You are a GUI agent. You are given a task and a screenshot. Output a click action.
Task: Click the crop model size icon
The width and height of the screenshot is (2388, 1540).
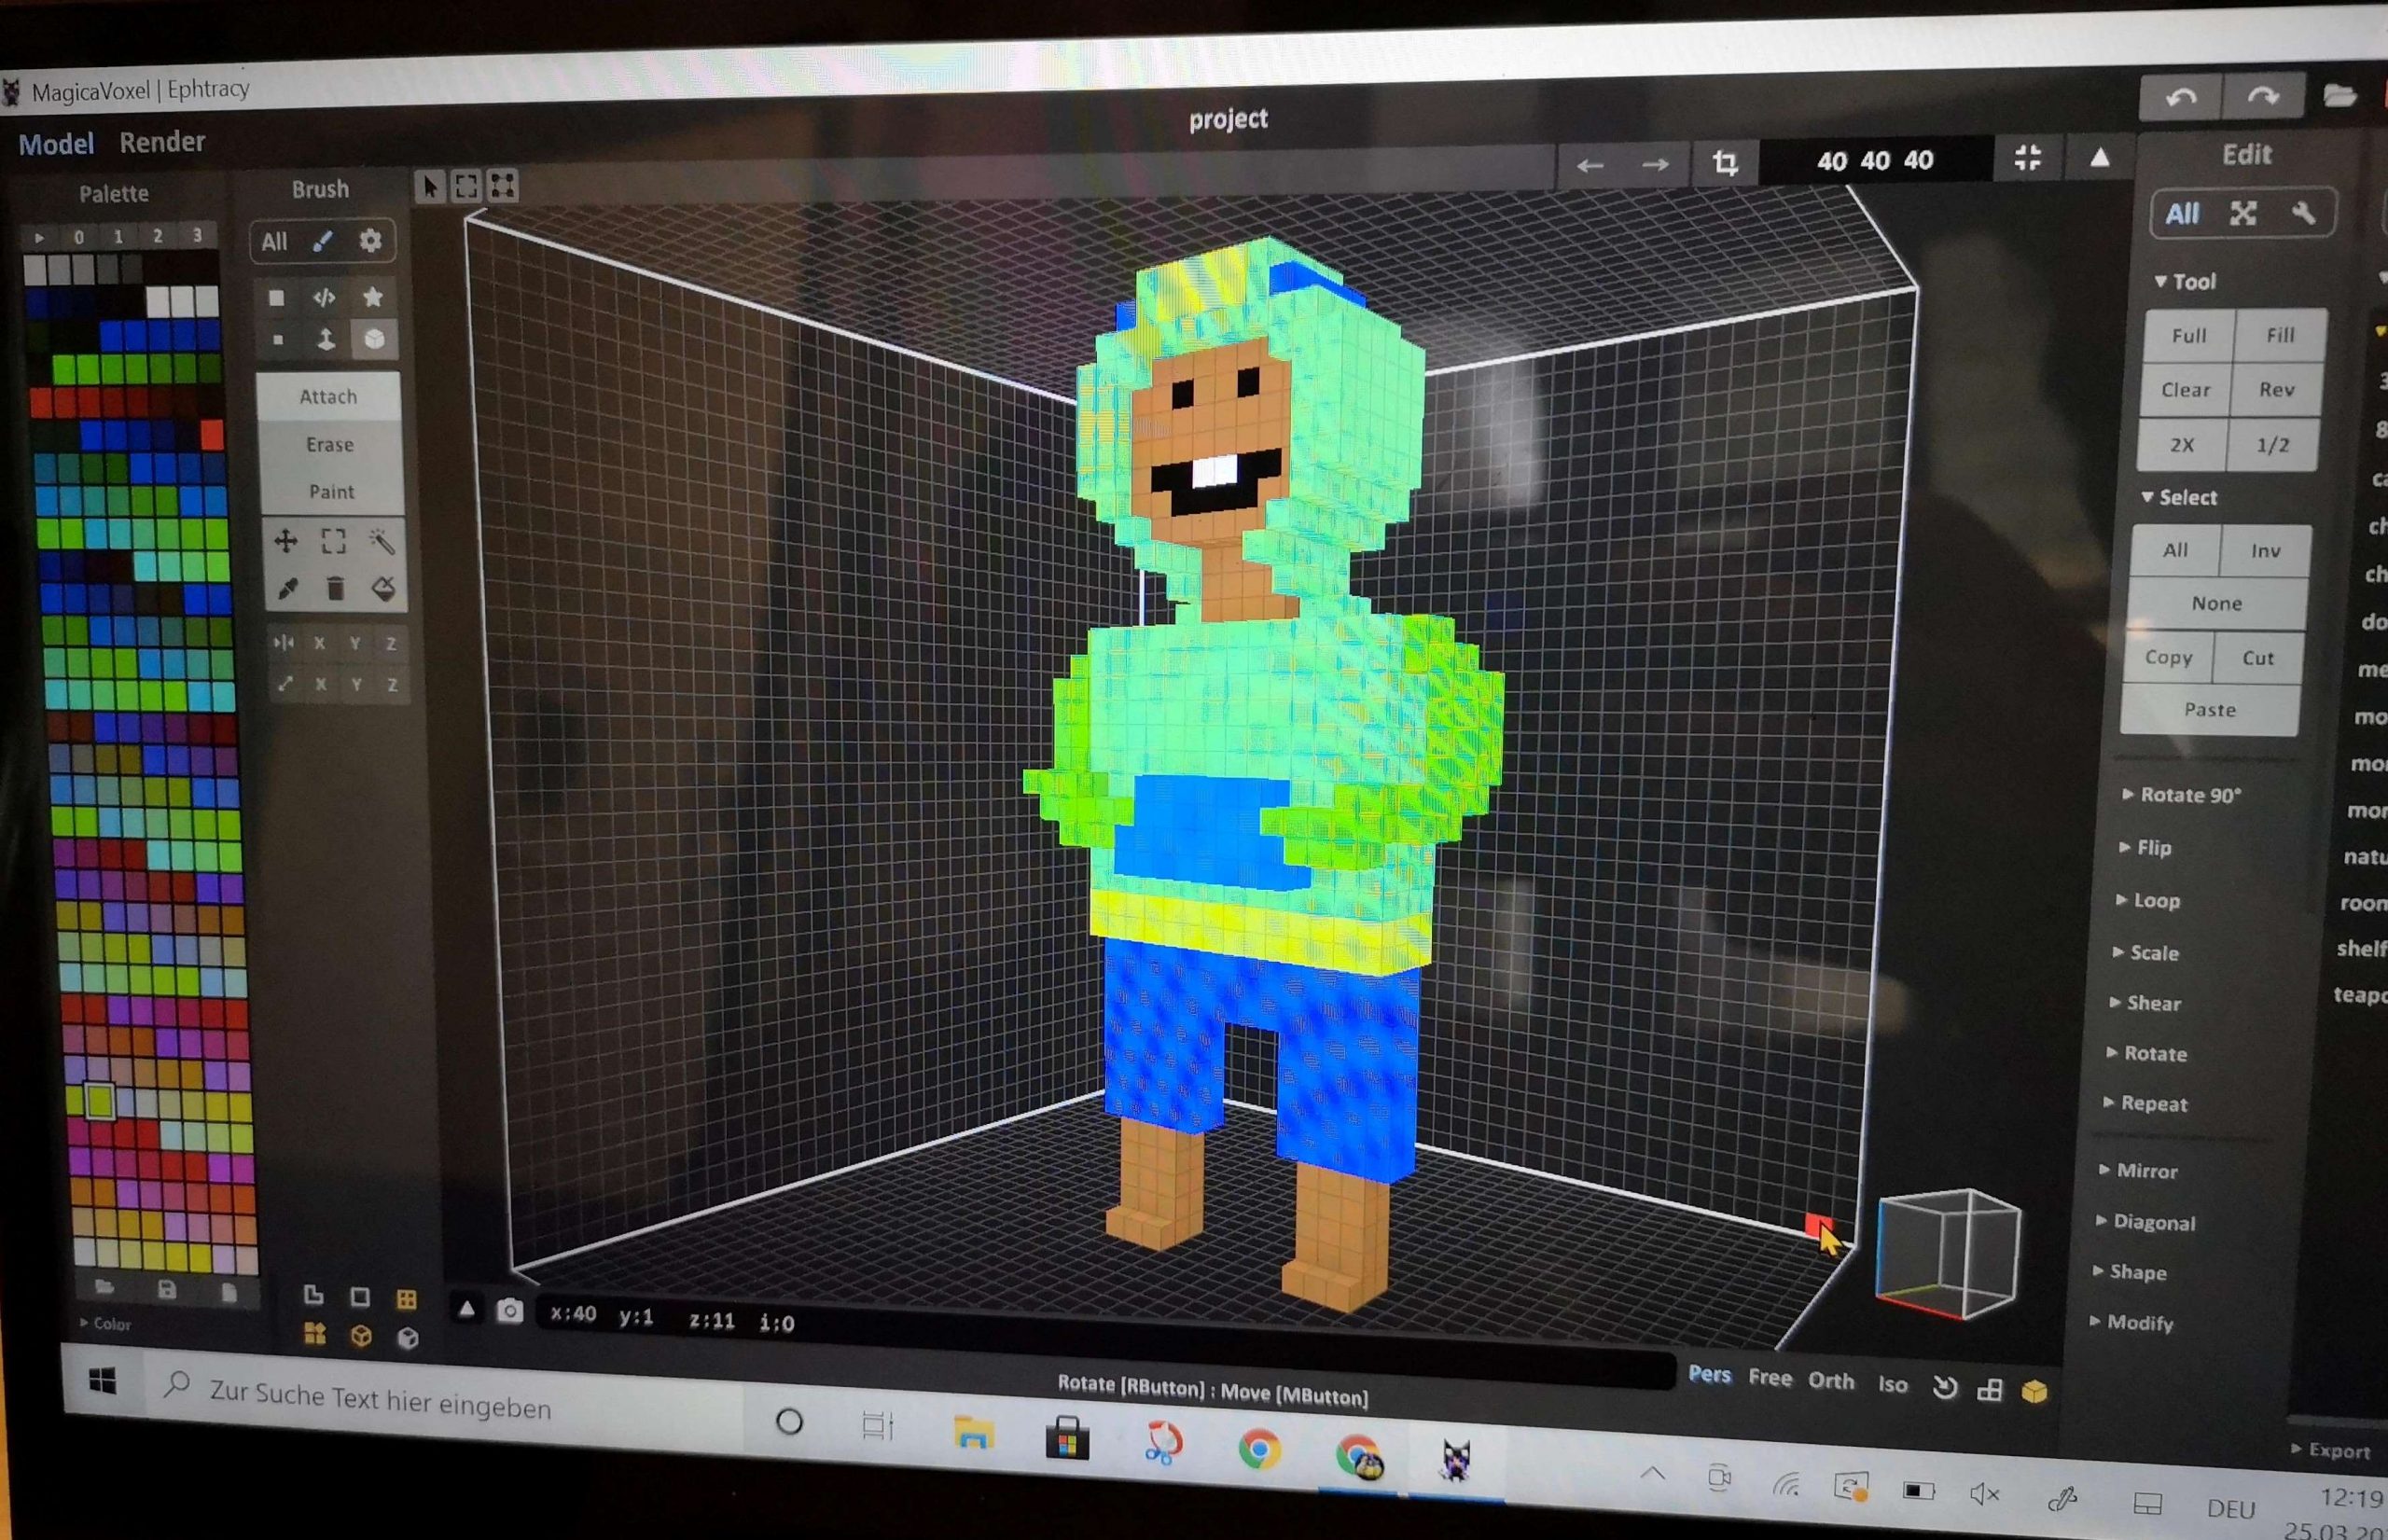[x=1725, y=163]
